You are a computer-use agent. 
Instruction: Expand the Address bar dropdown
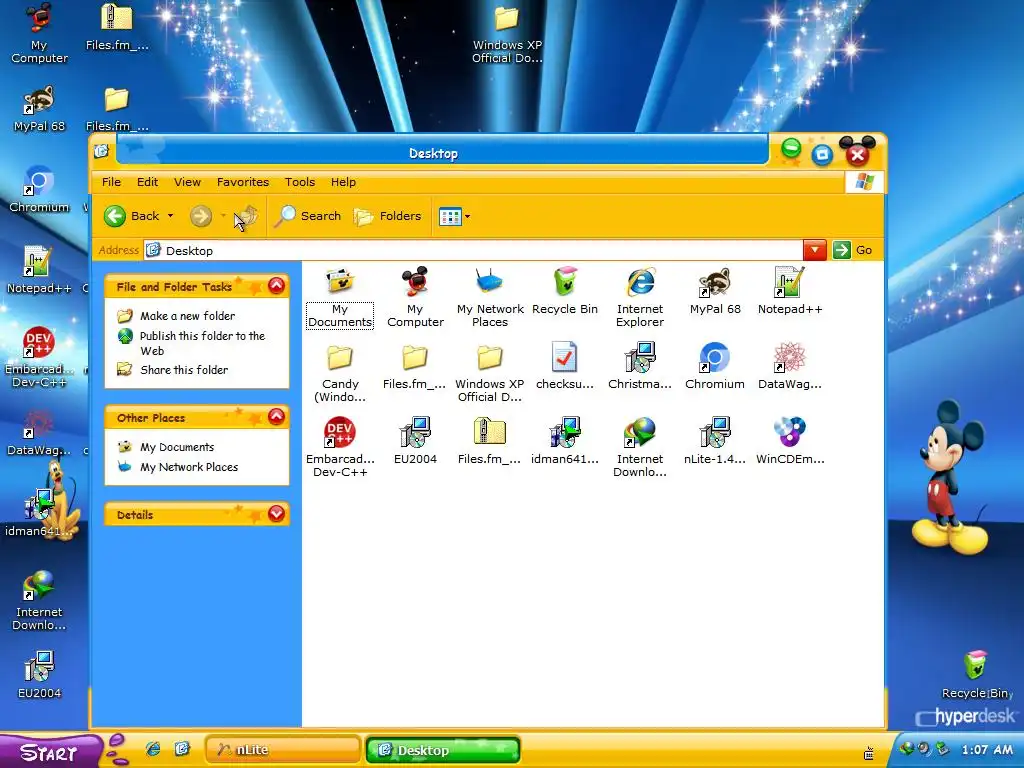pos(815,250)
